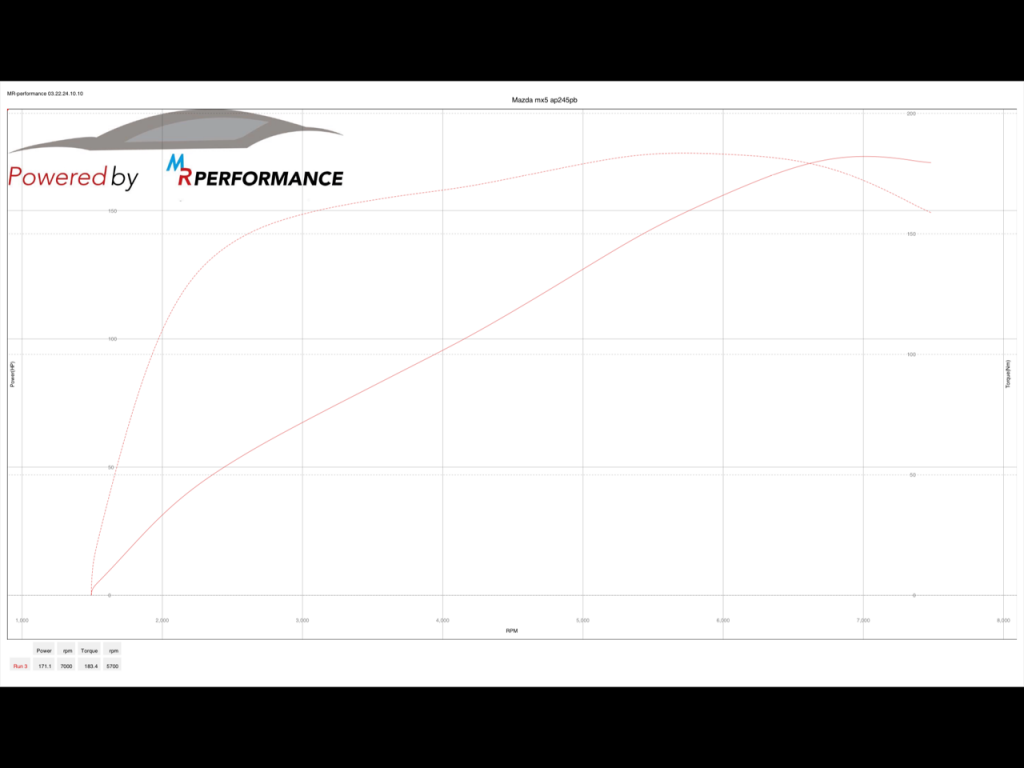Select the 'Power' column header in results table
The width and height of the screenshot is (1024, 768).
[x=44, y=650]
